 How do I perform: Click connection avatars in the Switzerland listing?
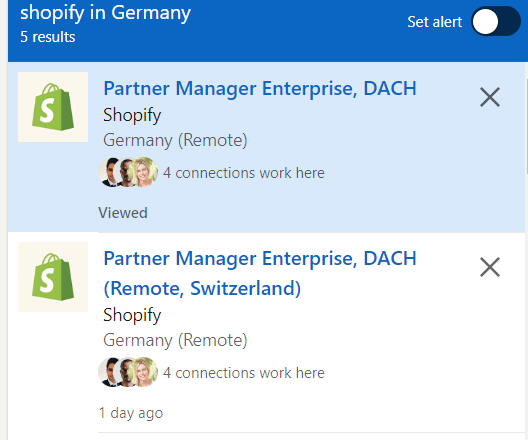pyautogui.click(x=128, y=372)
